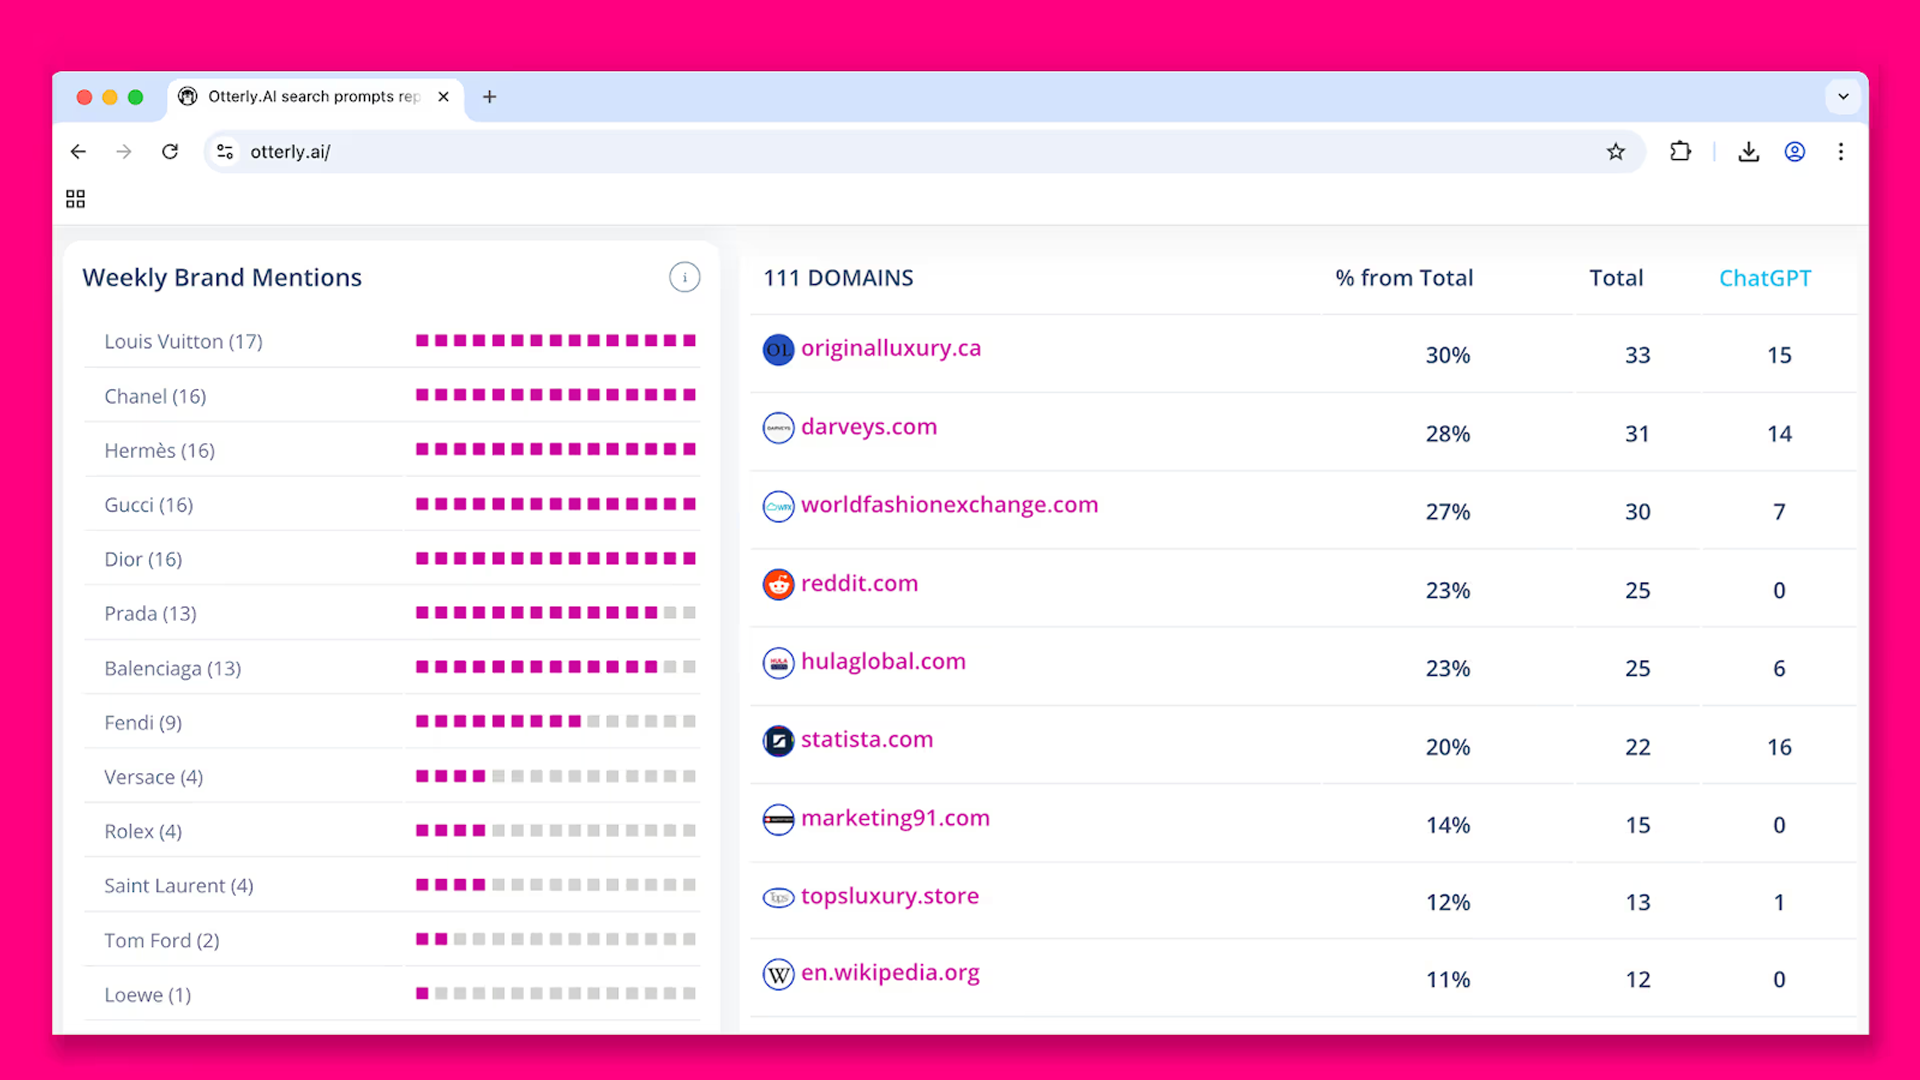Open the darveys.com link

(869, 427)
